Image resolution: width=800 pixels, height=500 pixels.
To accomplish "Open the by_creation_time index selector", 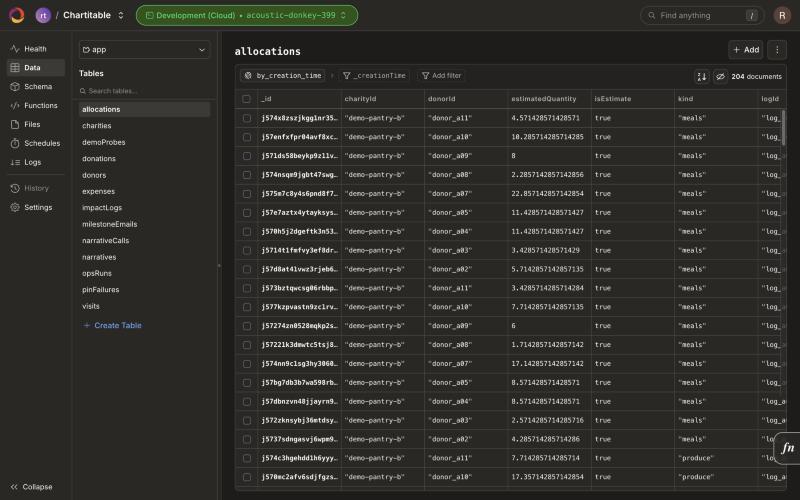I will (283, 76).
